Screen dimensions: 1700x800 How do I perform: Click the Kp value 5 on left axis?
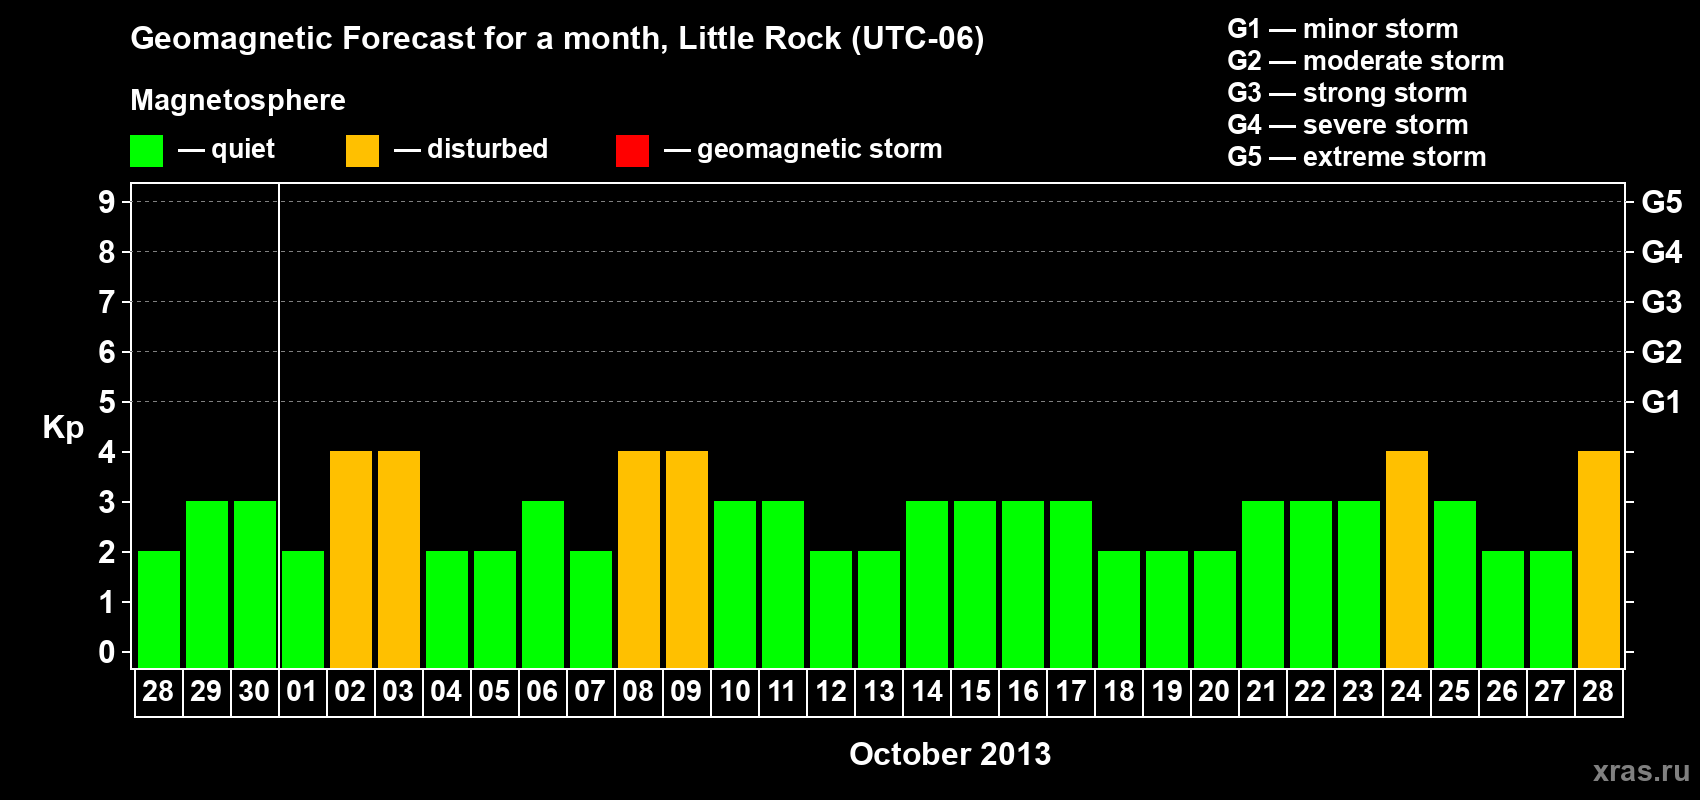107,402
